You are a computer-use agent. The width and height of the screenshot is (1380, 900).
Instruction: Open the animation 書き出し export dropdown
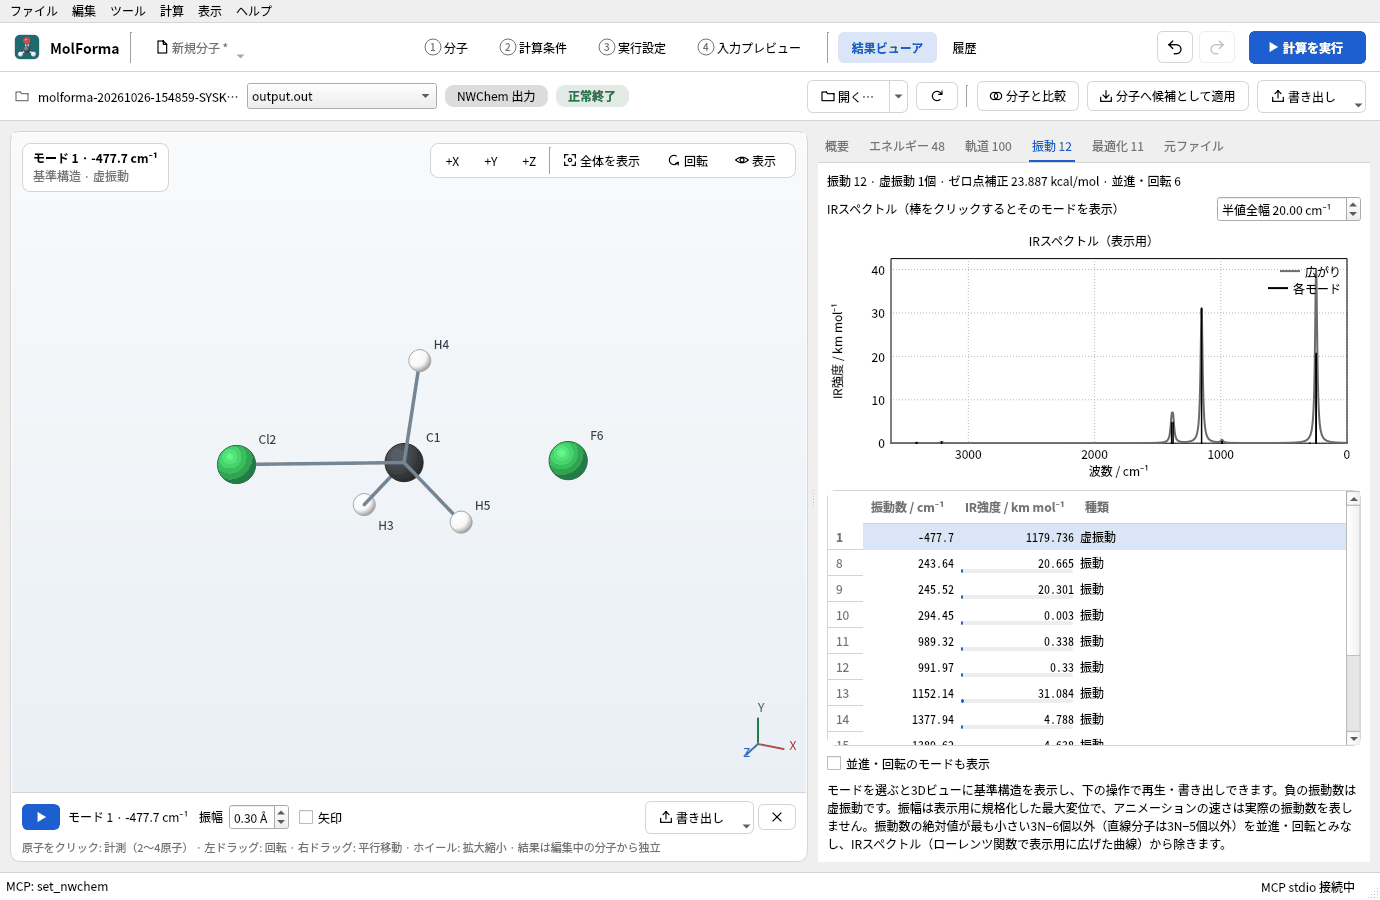pyautogui.click(x=700, y=817)
